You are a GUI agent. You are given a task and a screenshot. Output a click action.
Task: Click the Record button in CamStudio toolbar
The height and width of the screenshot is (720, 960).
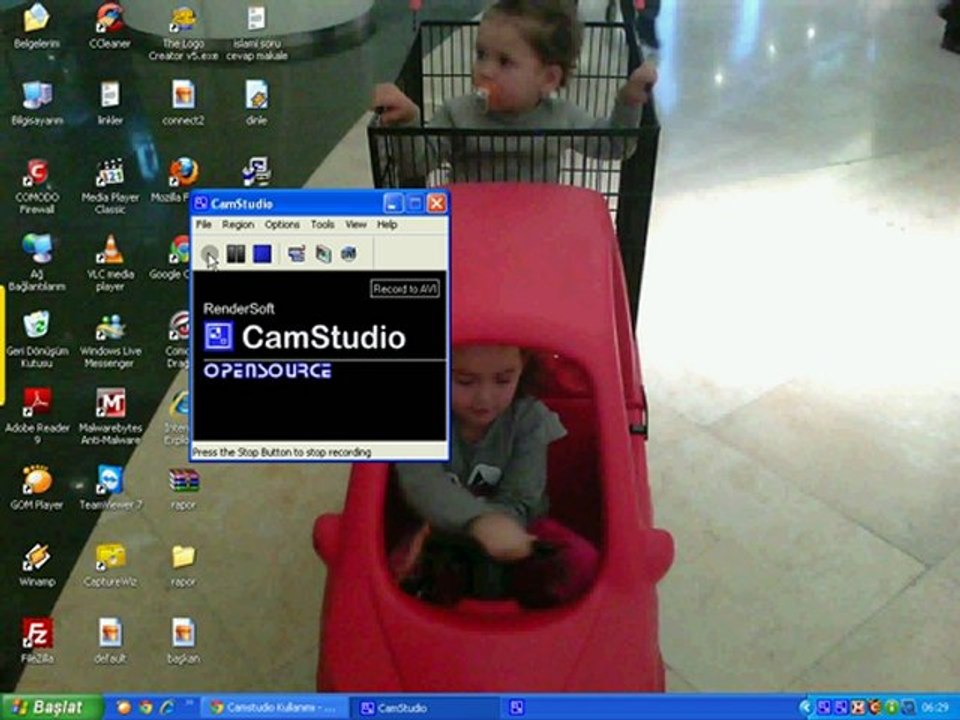(x=209, y=253)
